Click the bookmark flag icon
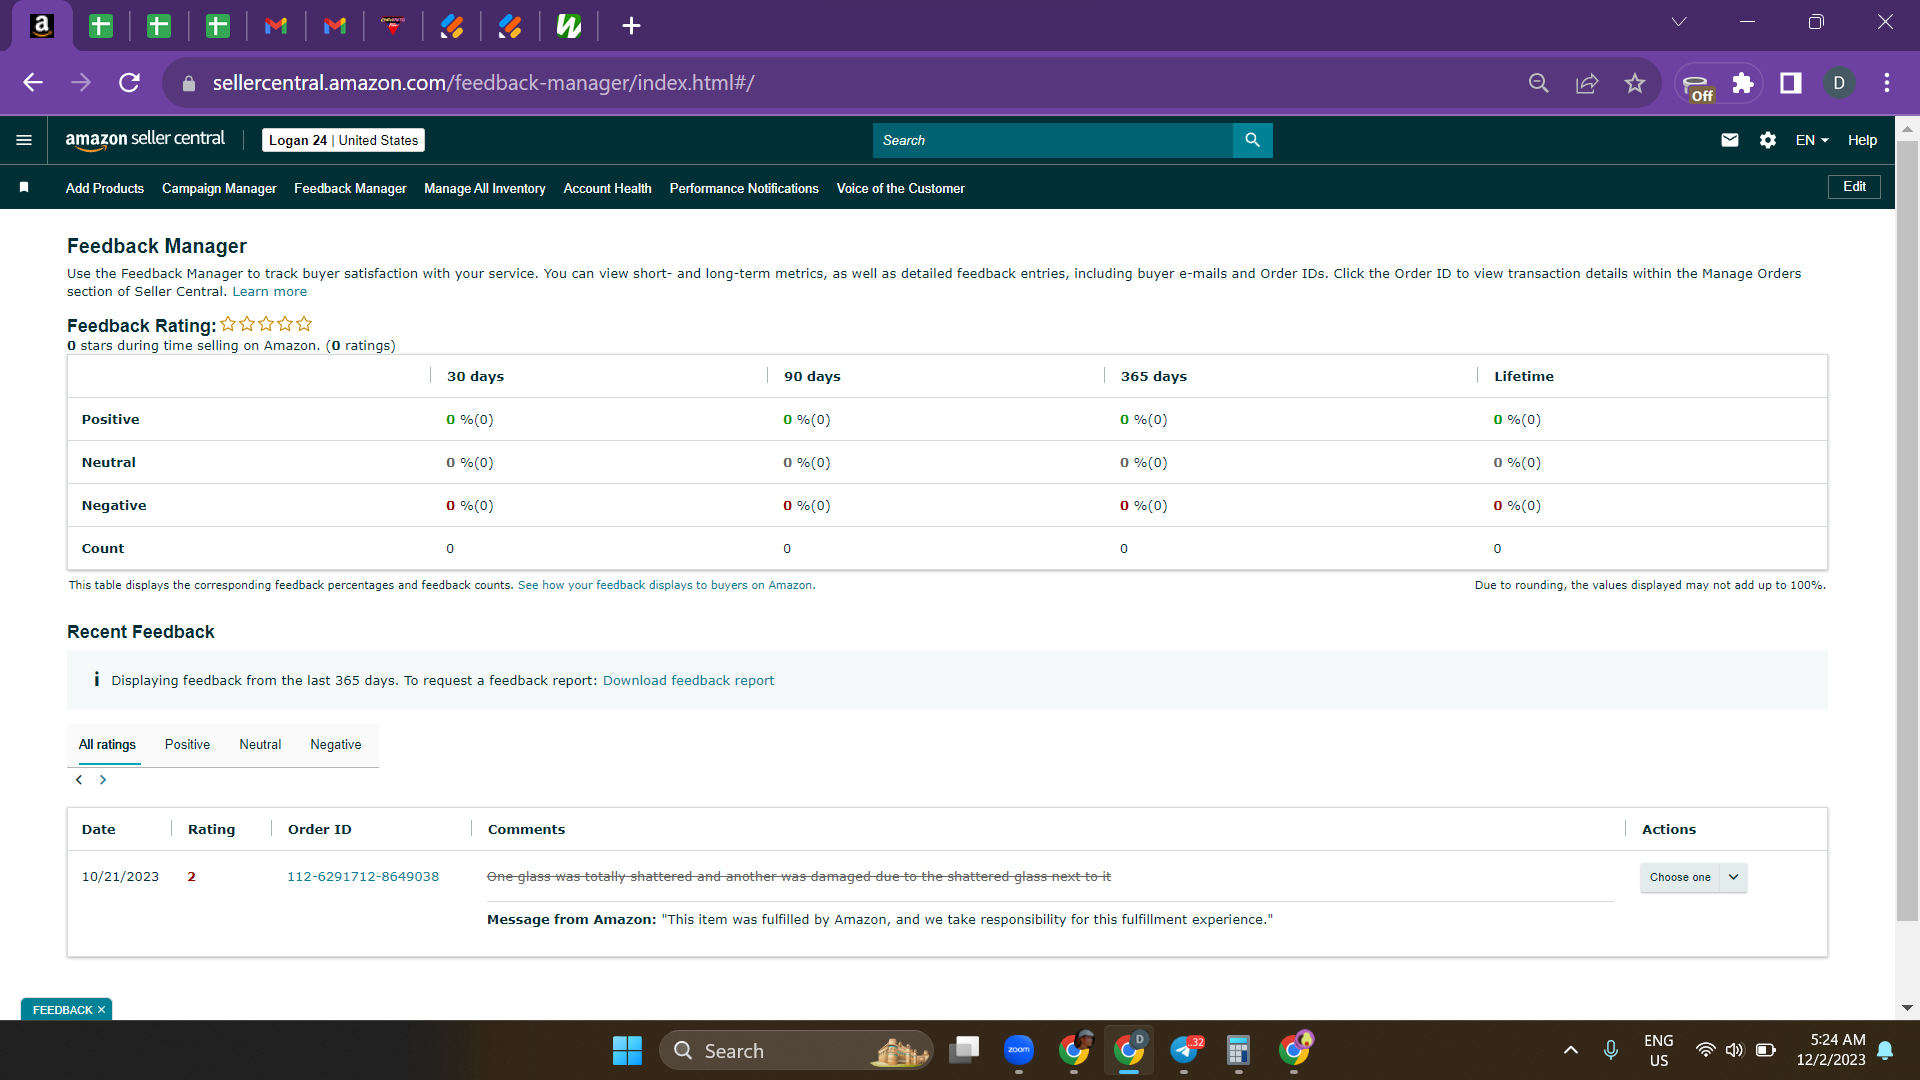Screen dimensions: 1920x1080 (24, 187)
